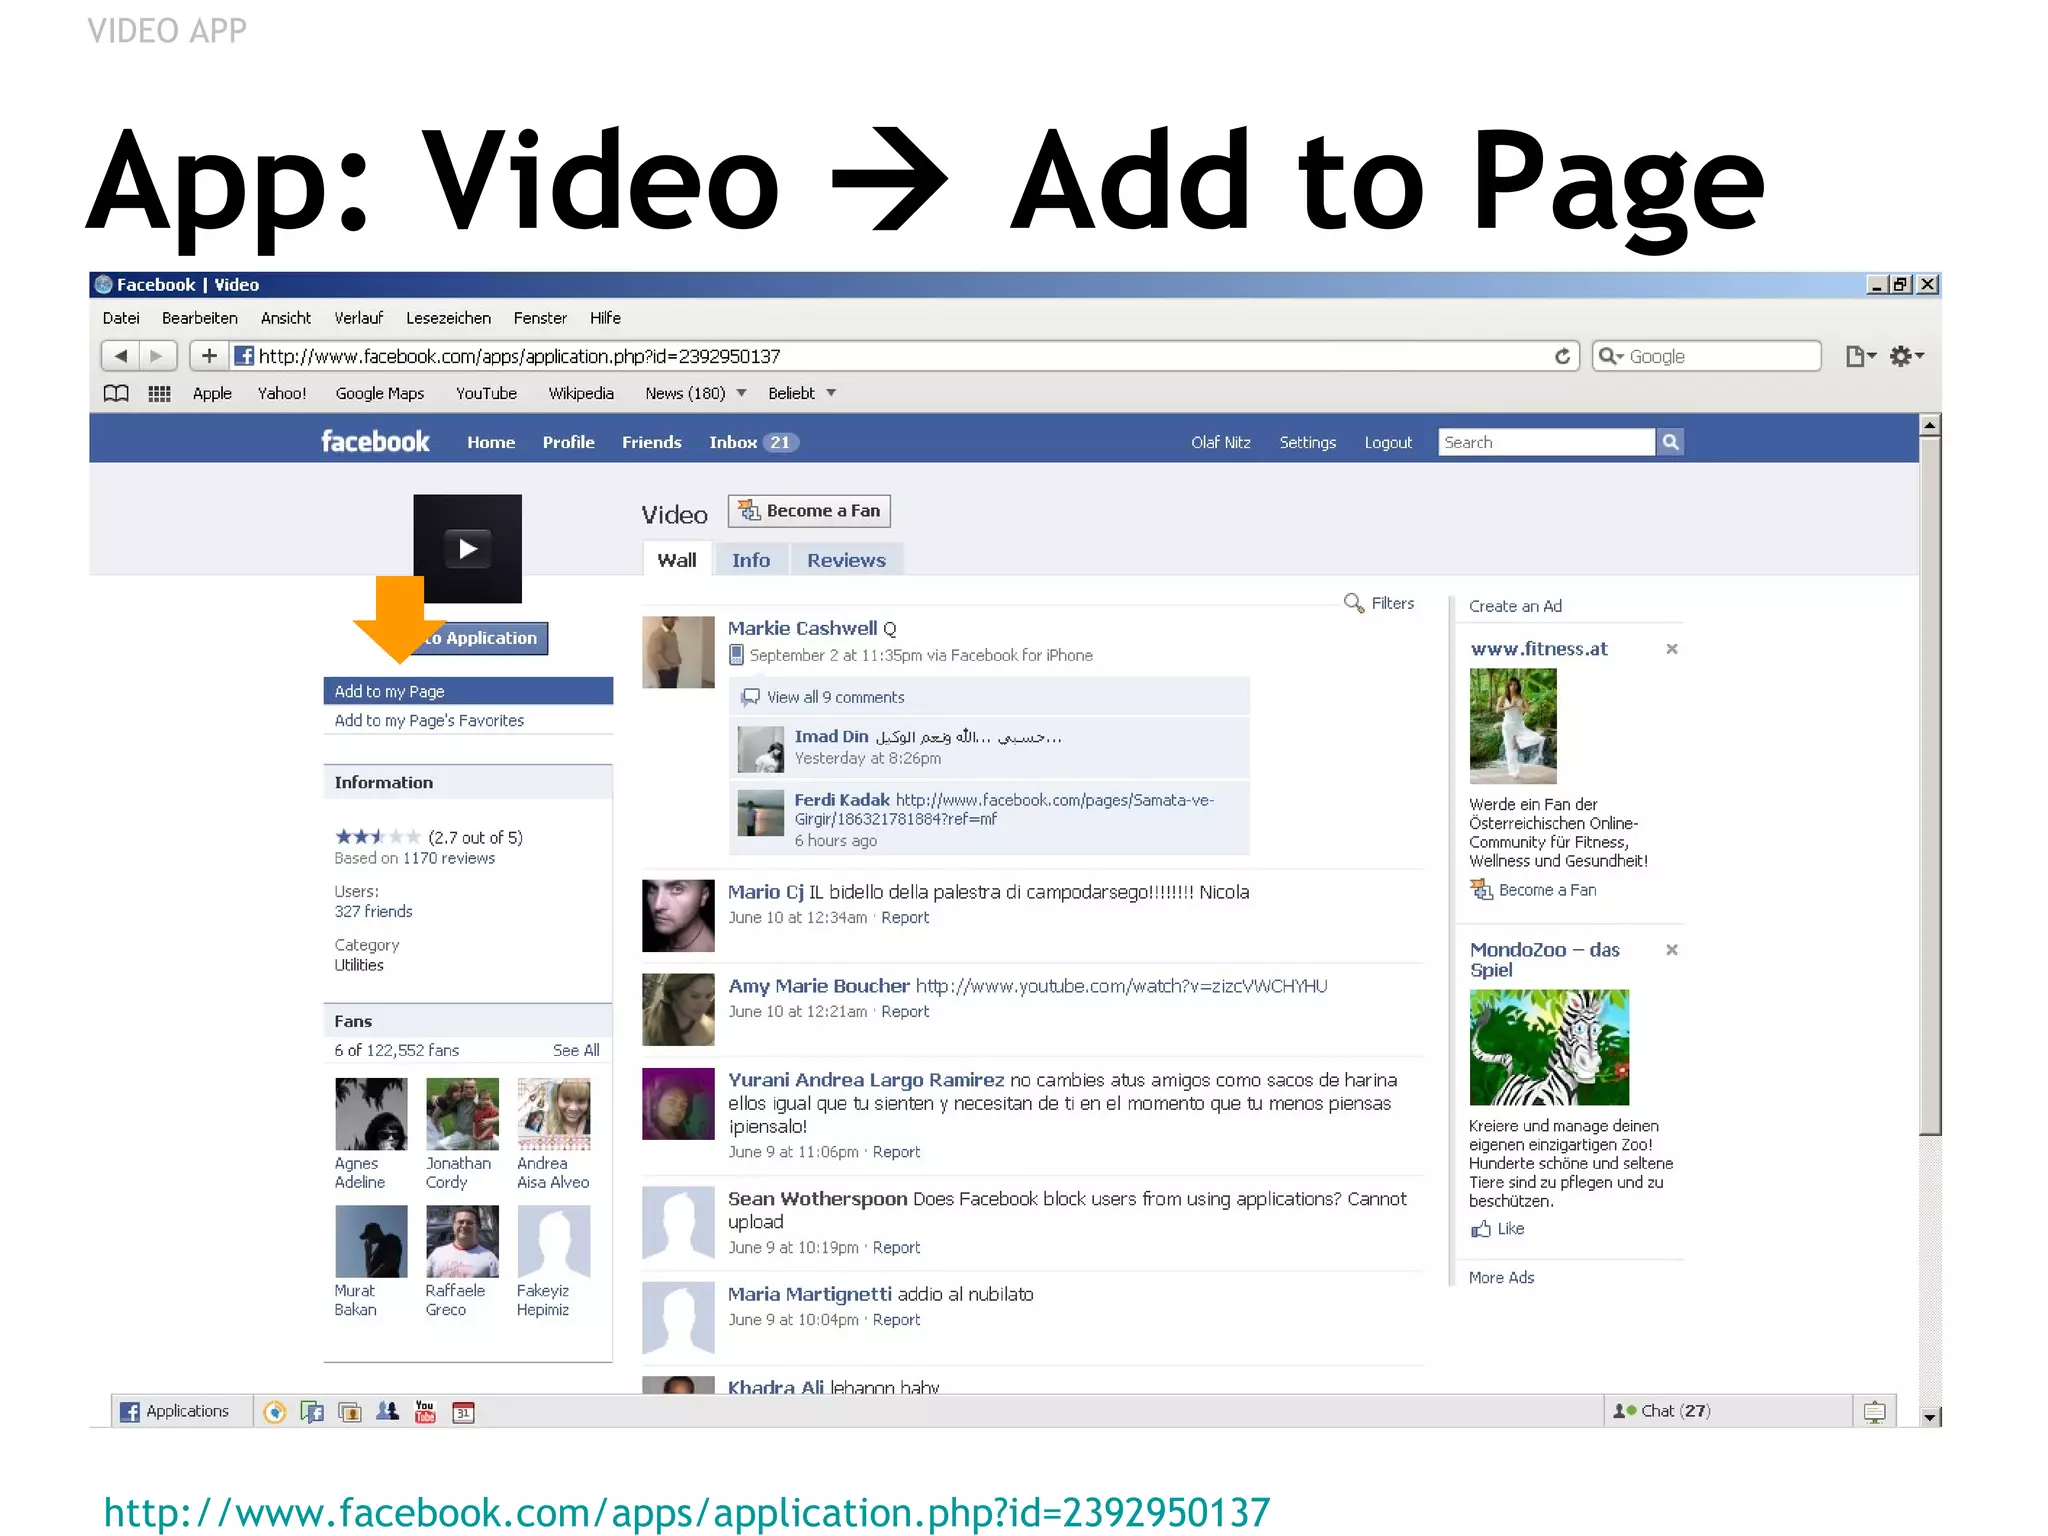Click Markie Cashwell's name on the wall

click(803, 628)
